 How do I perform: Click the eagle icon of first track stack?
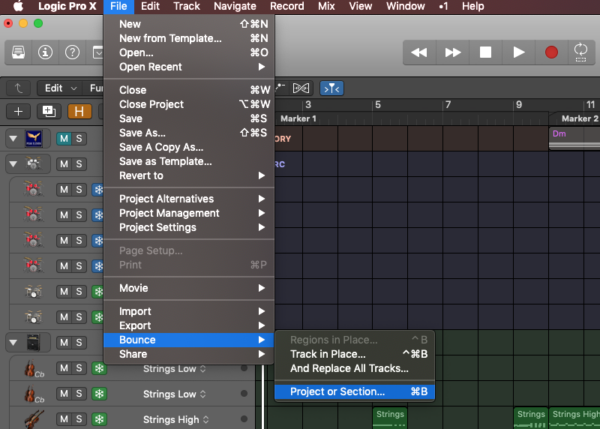click(x=34, y=138)
